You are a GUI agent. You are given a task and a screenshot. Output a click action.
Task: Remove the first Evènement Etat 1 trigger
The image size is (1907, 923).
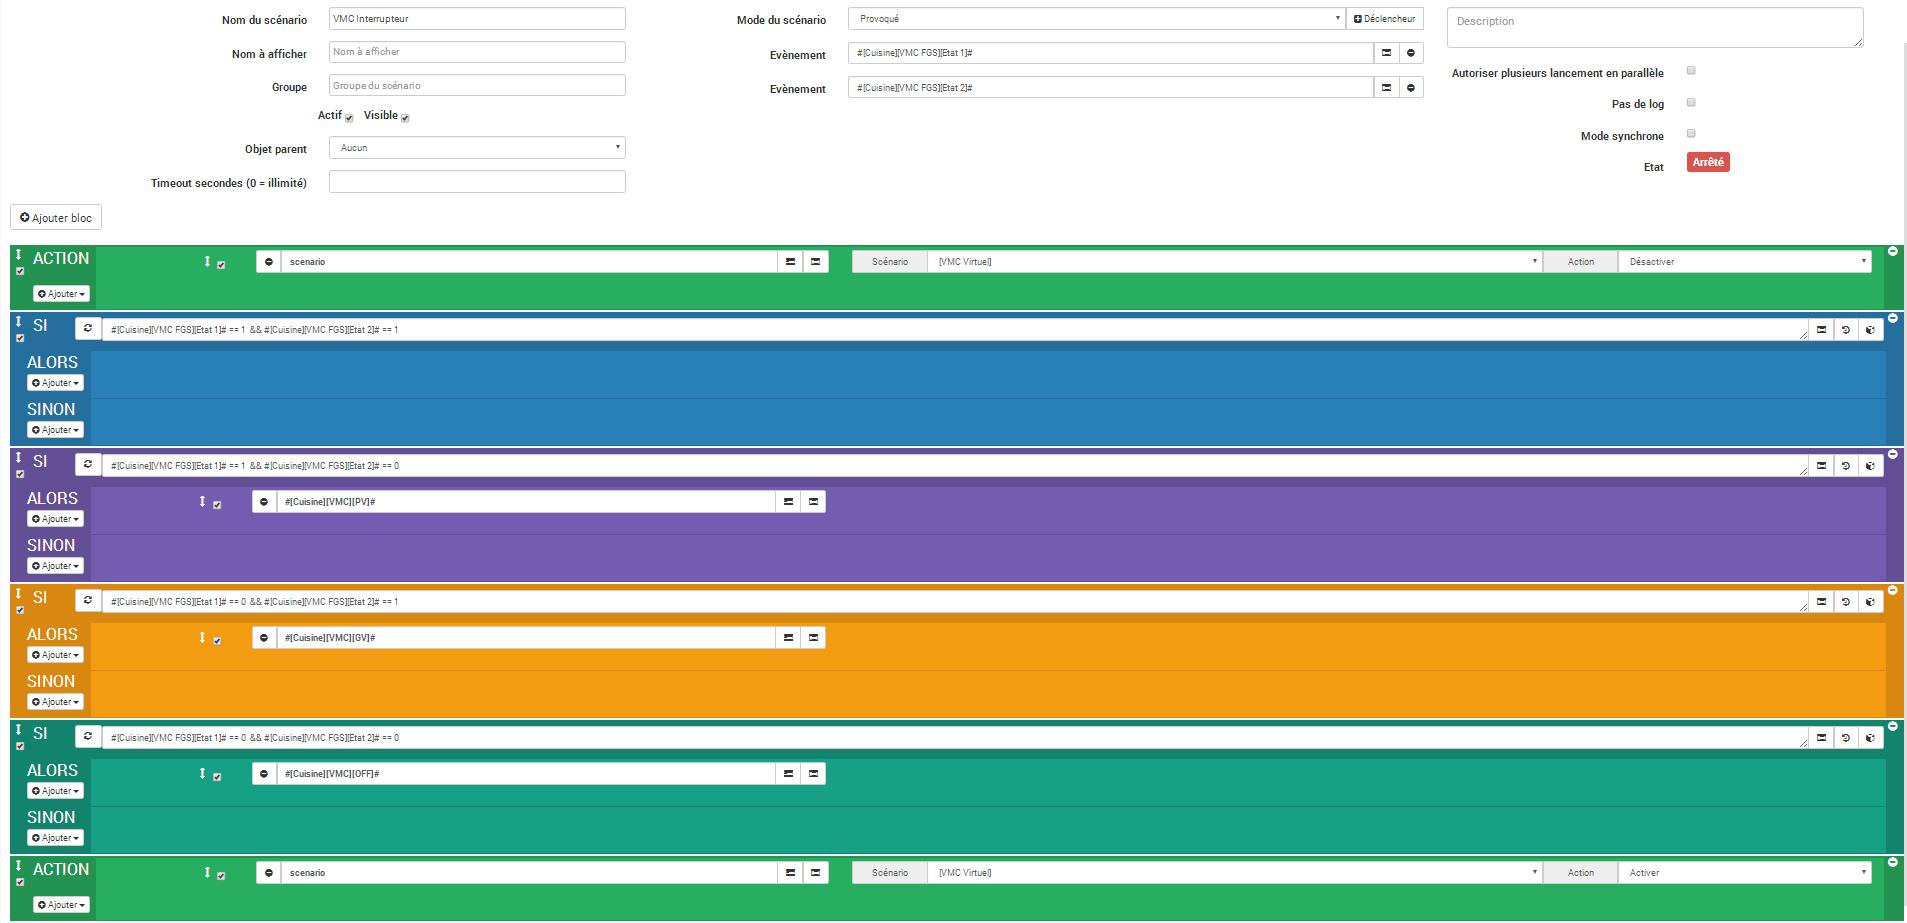click(1411, 53)
